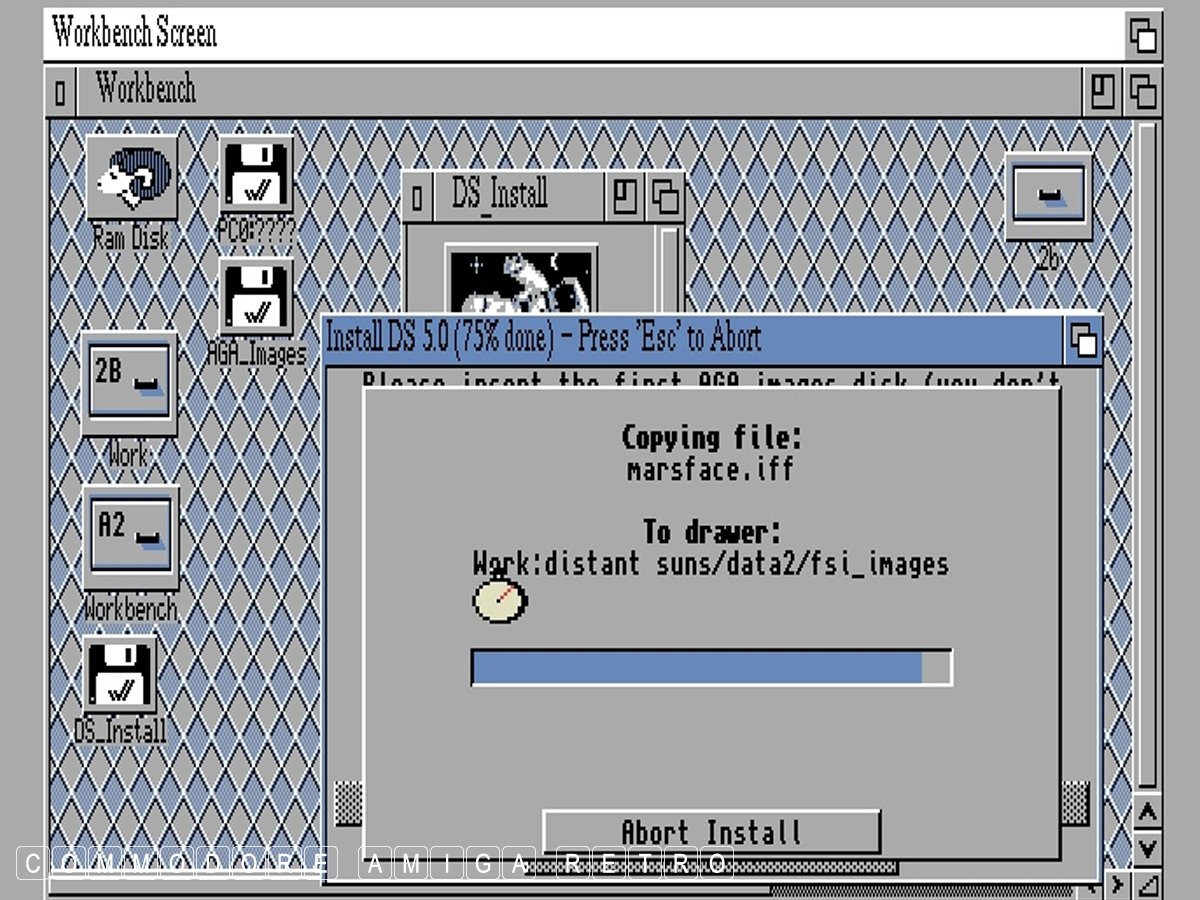Click the DS_Install window zoom gadget
The width and height of the screenshot is (1200, 900).
pos(626,196)
